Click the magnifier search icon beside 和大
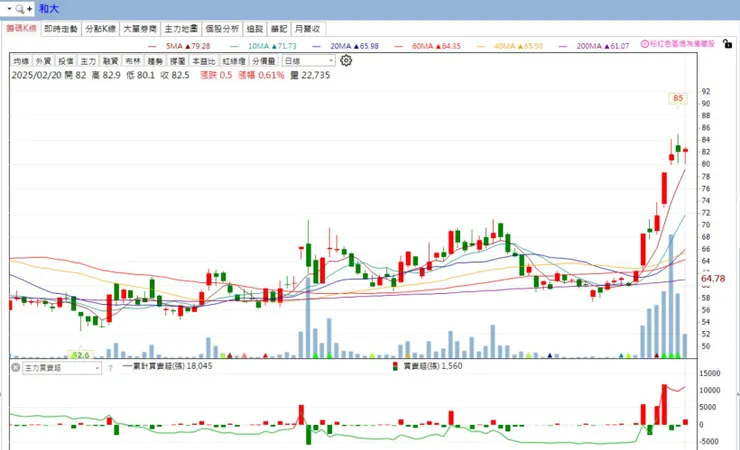The height and width of the screenshot is (450, 740). [x=20, y=8]
